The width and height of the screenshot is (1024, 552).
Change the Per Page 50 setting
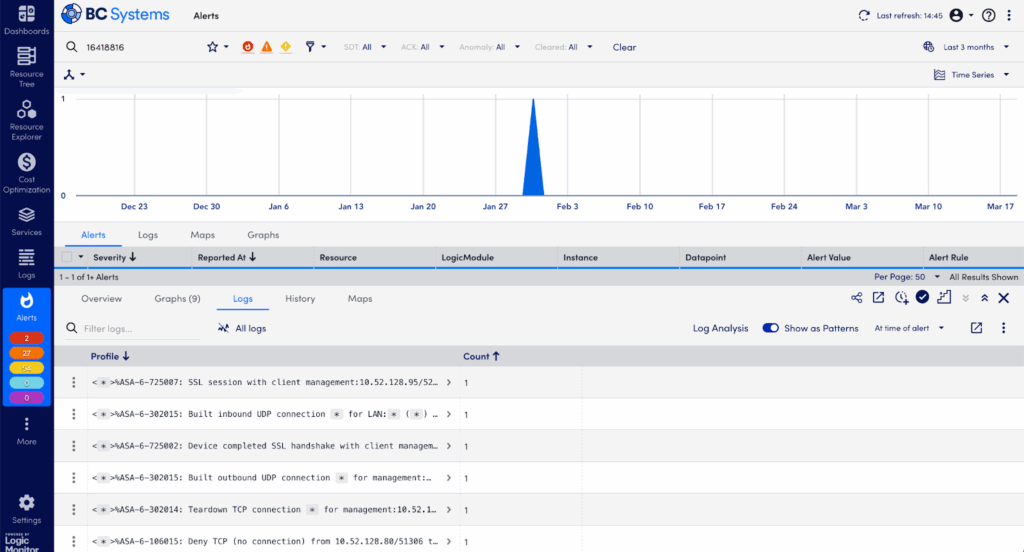(906, 277)
